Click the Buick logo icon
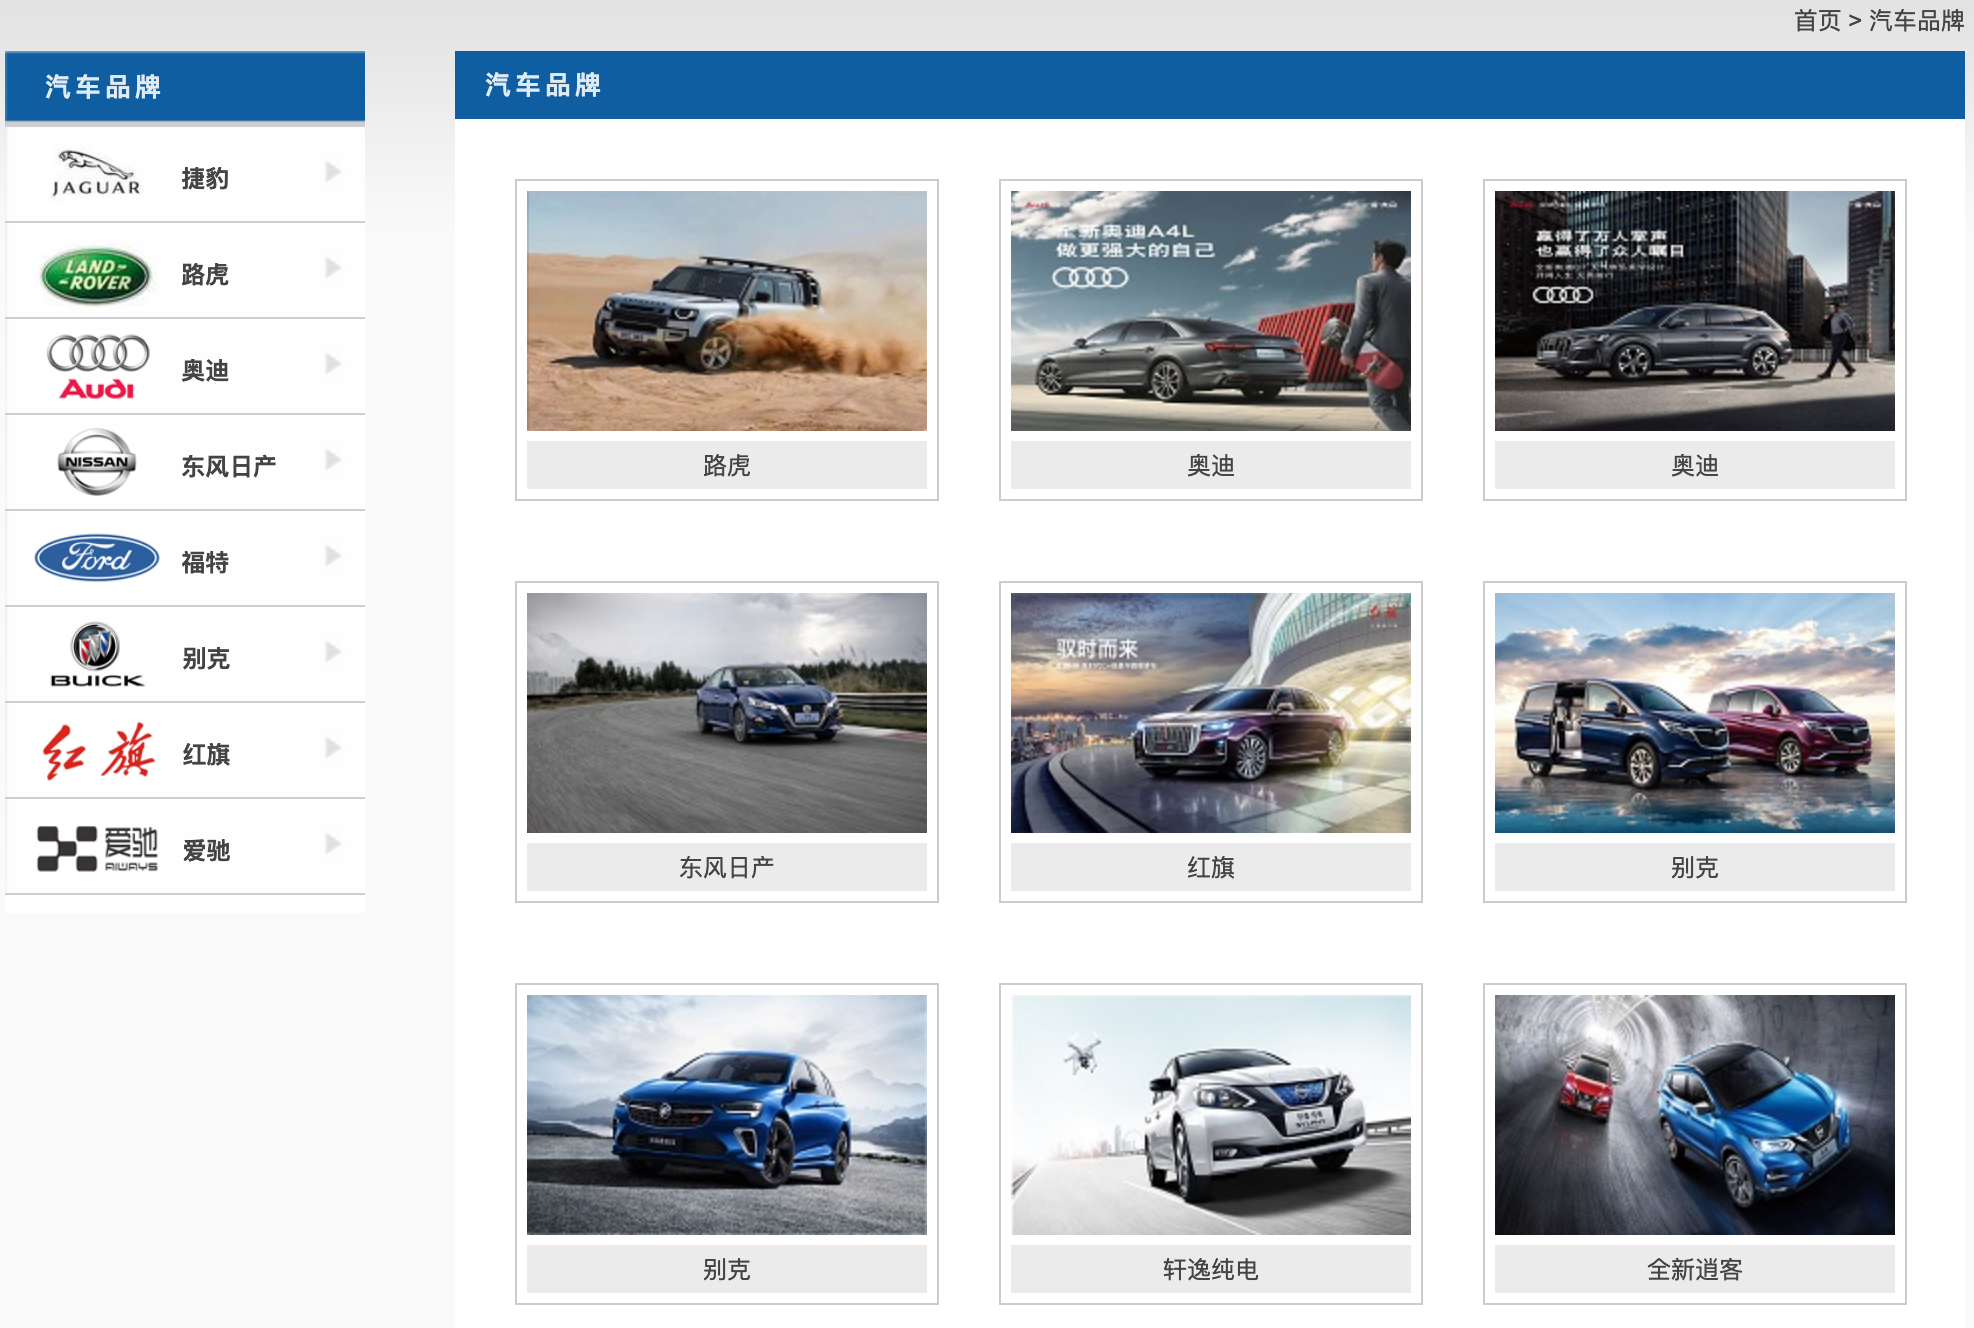 pos(97,655)
